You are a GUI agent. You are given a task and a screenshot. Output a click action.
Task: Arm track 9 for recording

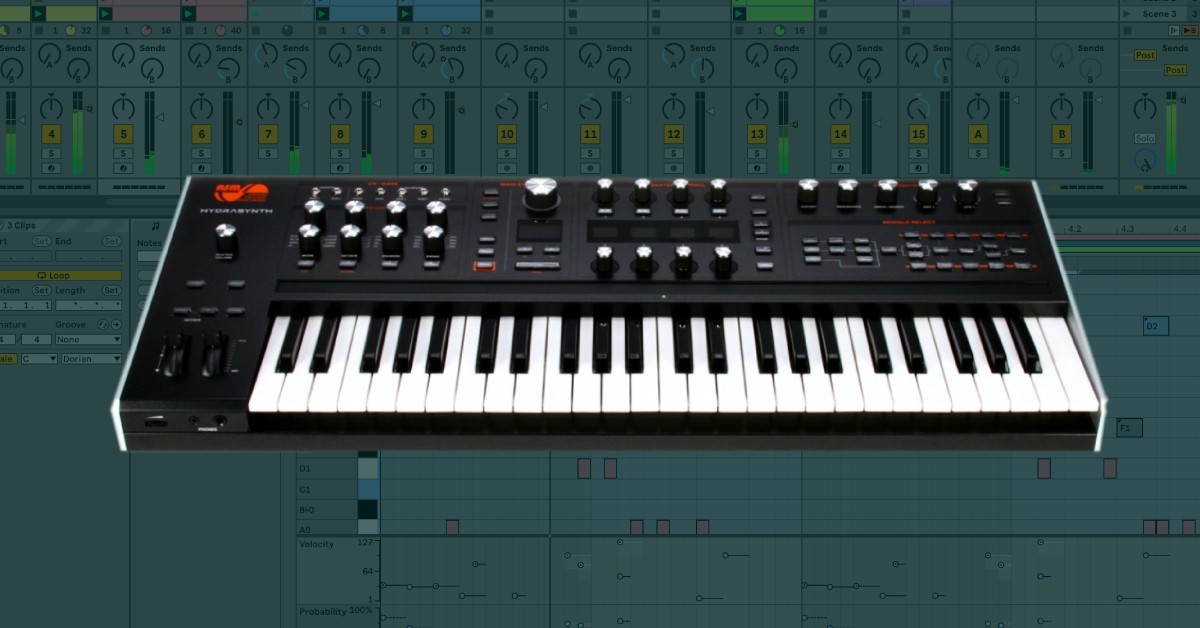tap(423, 168)
